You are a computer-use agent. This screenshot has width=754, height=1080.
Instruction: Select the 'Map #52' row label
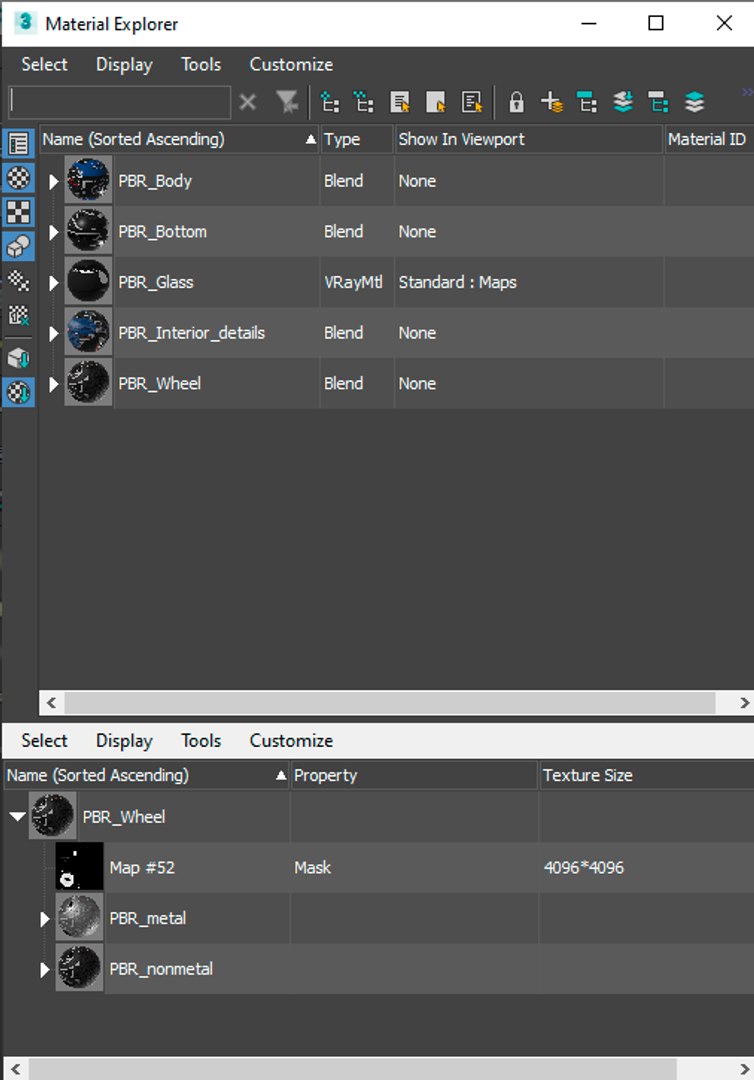pyautogui.click(x=142, y=867)
